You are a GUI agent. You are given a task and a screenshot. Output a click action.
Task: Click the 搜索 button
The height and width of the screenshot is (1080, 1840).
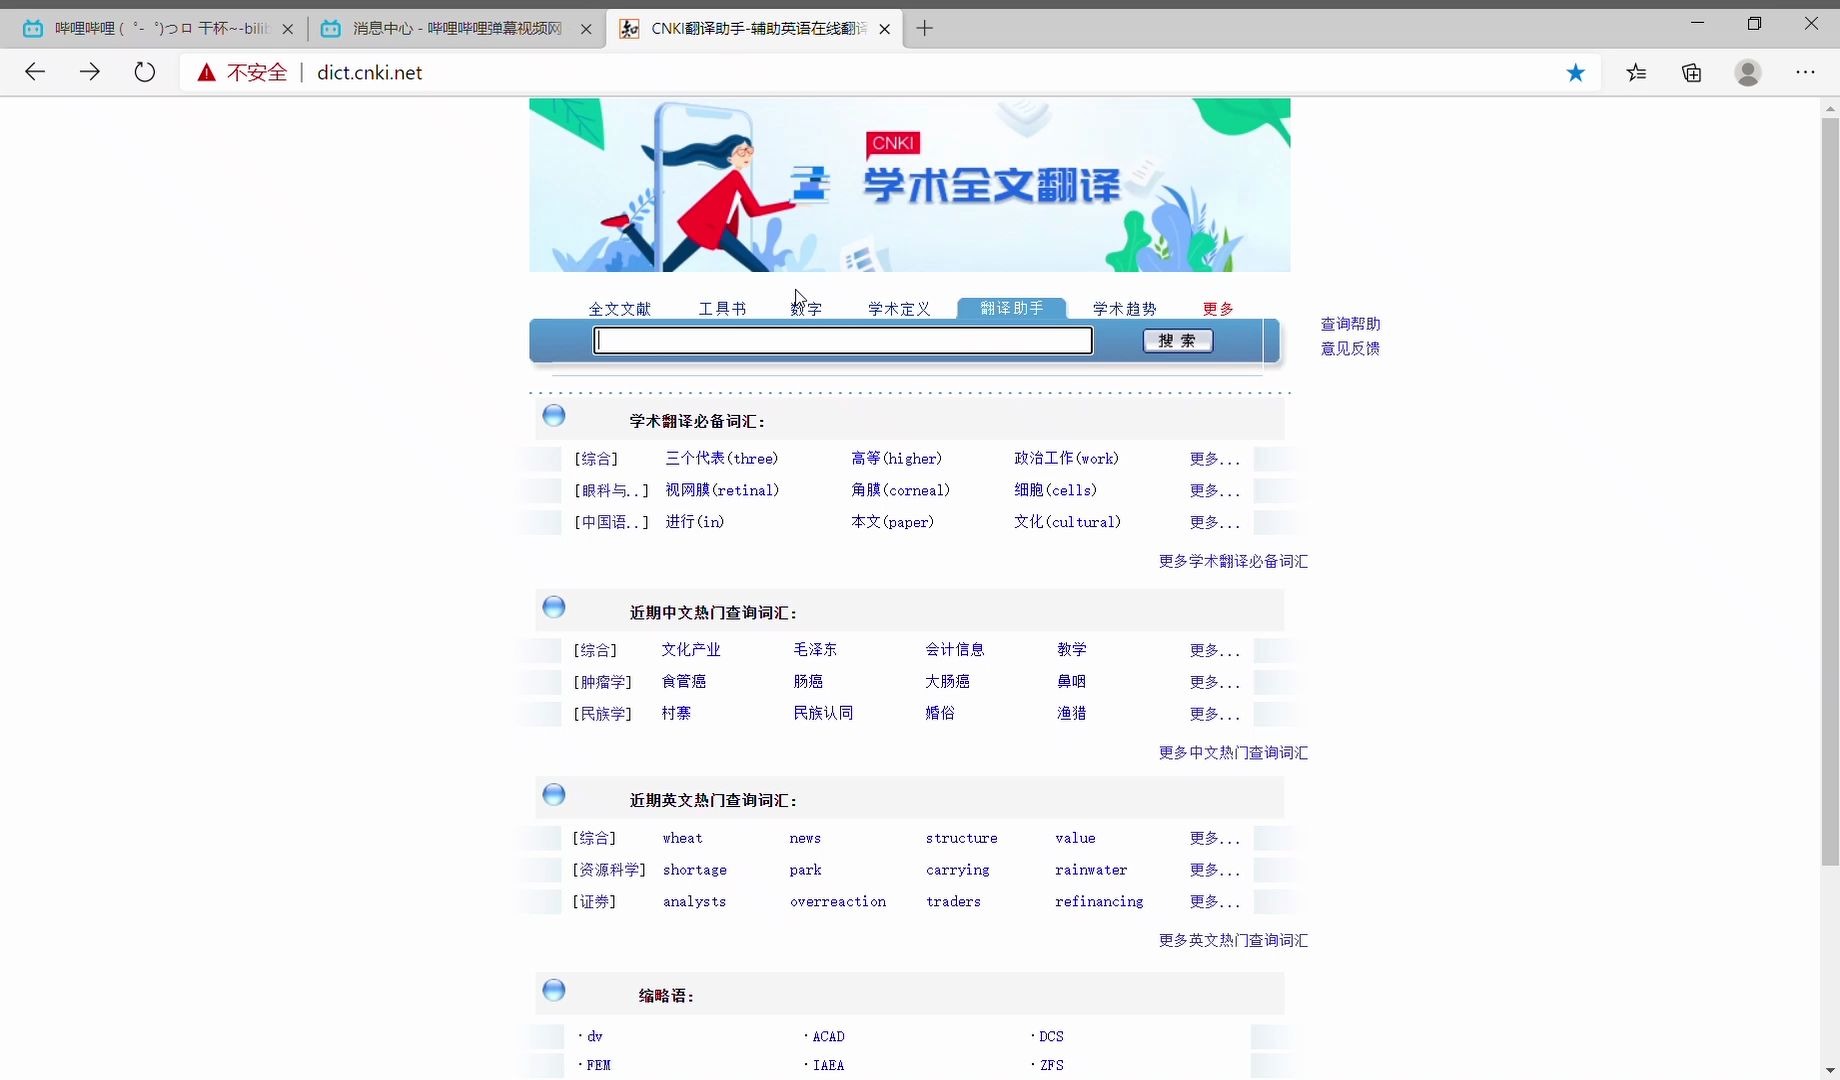point(1178,341)
